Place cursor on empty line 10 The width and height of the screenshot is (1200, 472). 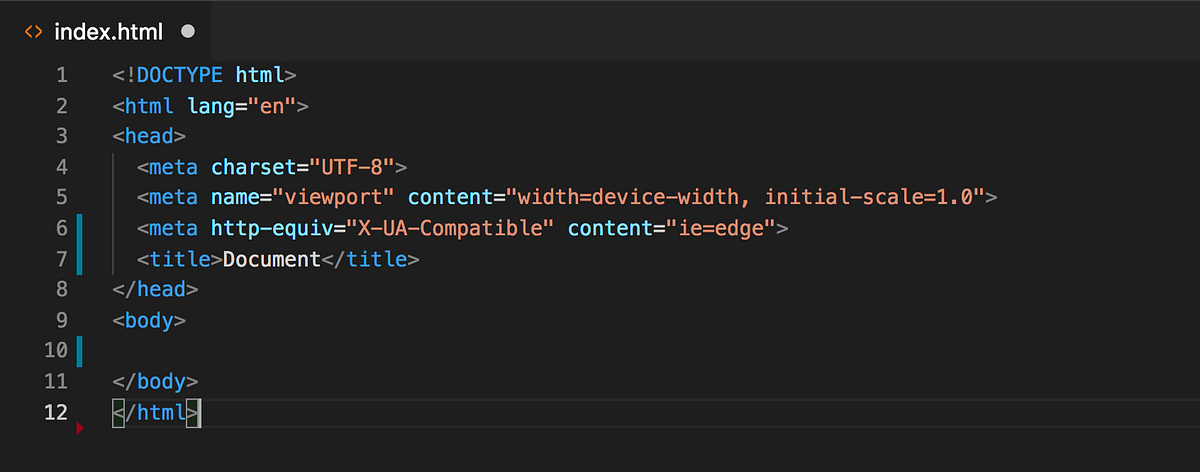(x=640, y=350)
